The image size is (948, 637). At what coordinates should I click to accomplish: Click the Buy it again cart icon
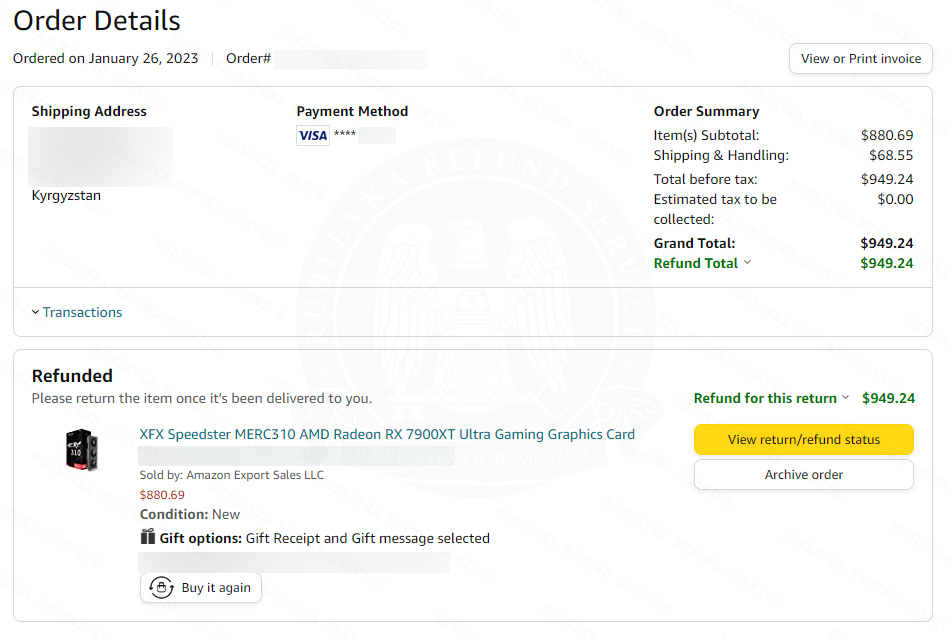point(161,587)
